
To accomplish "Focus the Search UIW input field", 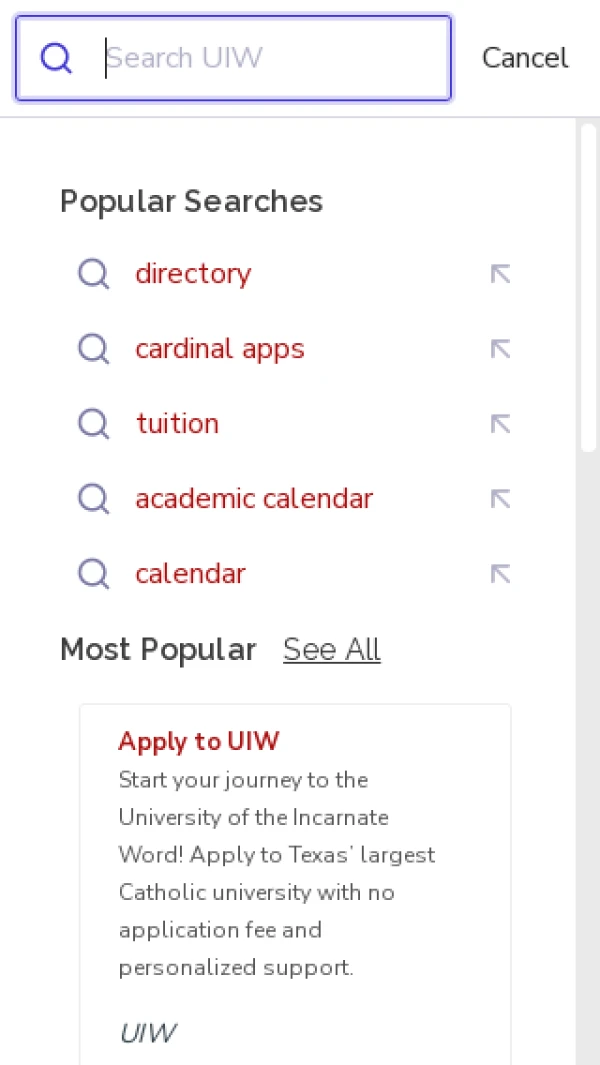I will click(x=270, y=58).
